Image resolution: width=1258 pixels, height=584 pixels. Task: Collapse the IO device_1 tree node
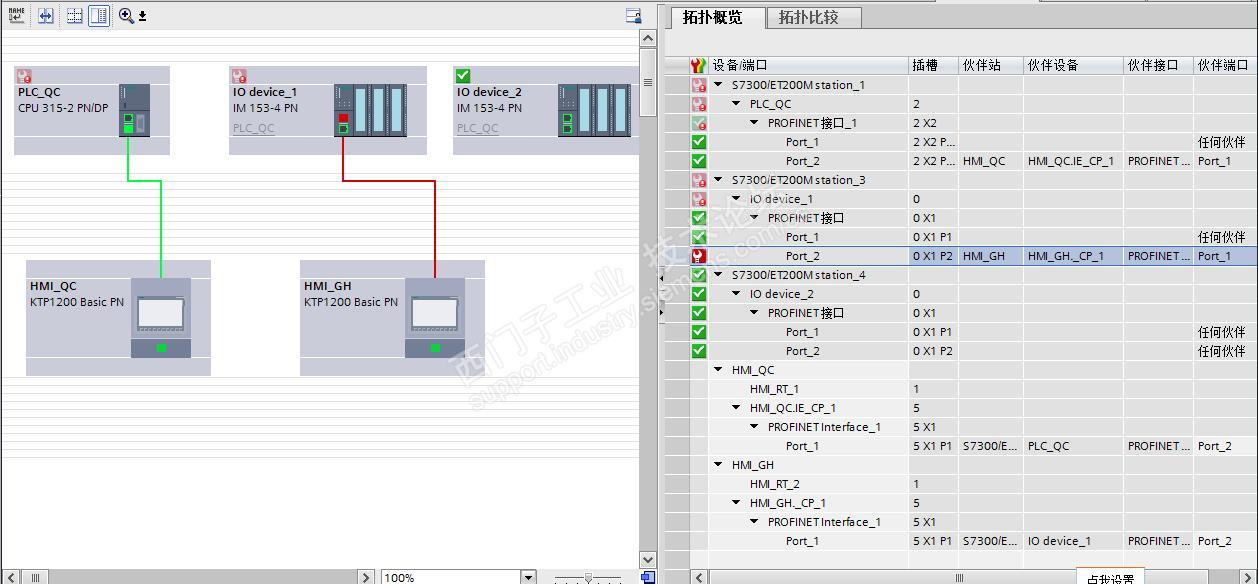(737, 199)
